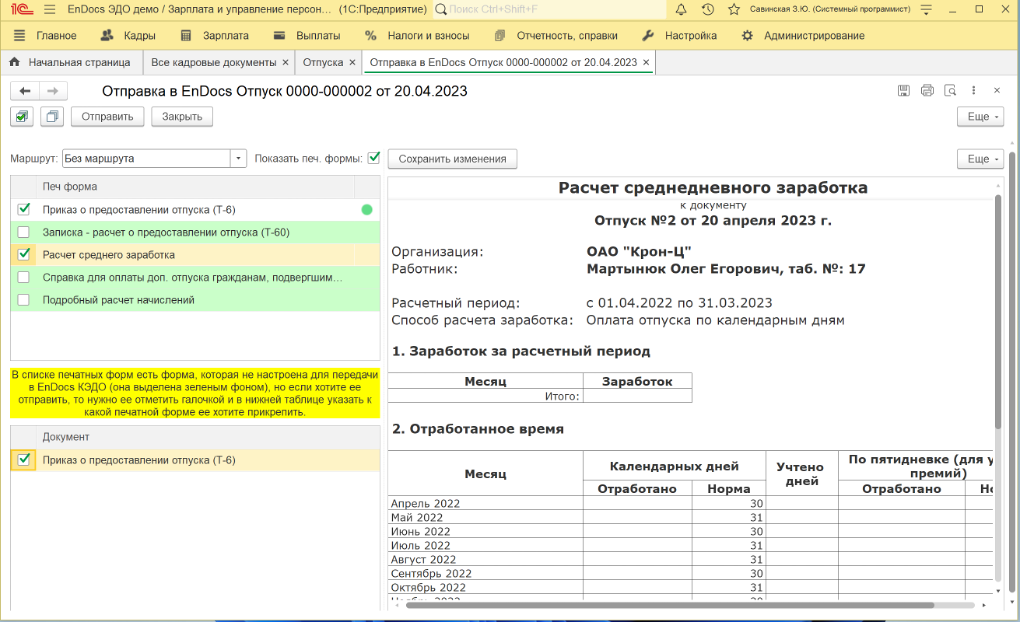
Task: Click the Сентябрь 2022 cell in preview
Action: (485, 573)
